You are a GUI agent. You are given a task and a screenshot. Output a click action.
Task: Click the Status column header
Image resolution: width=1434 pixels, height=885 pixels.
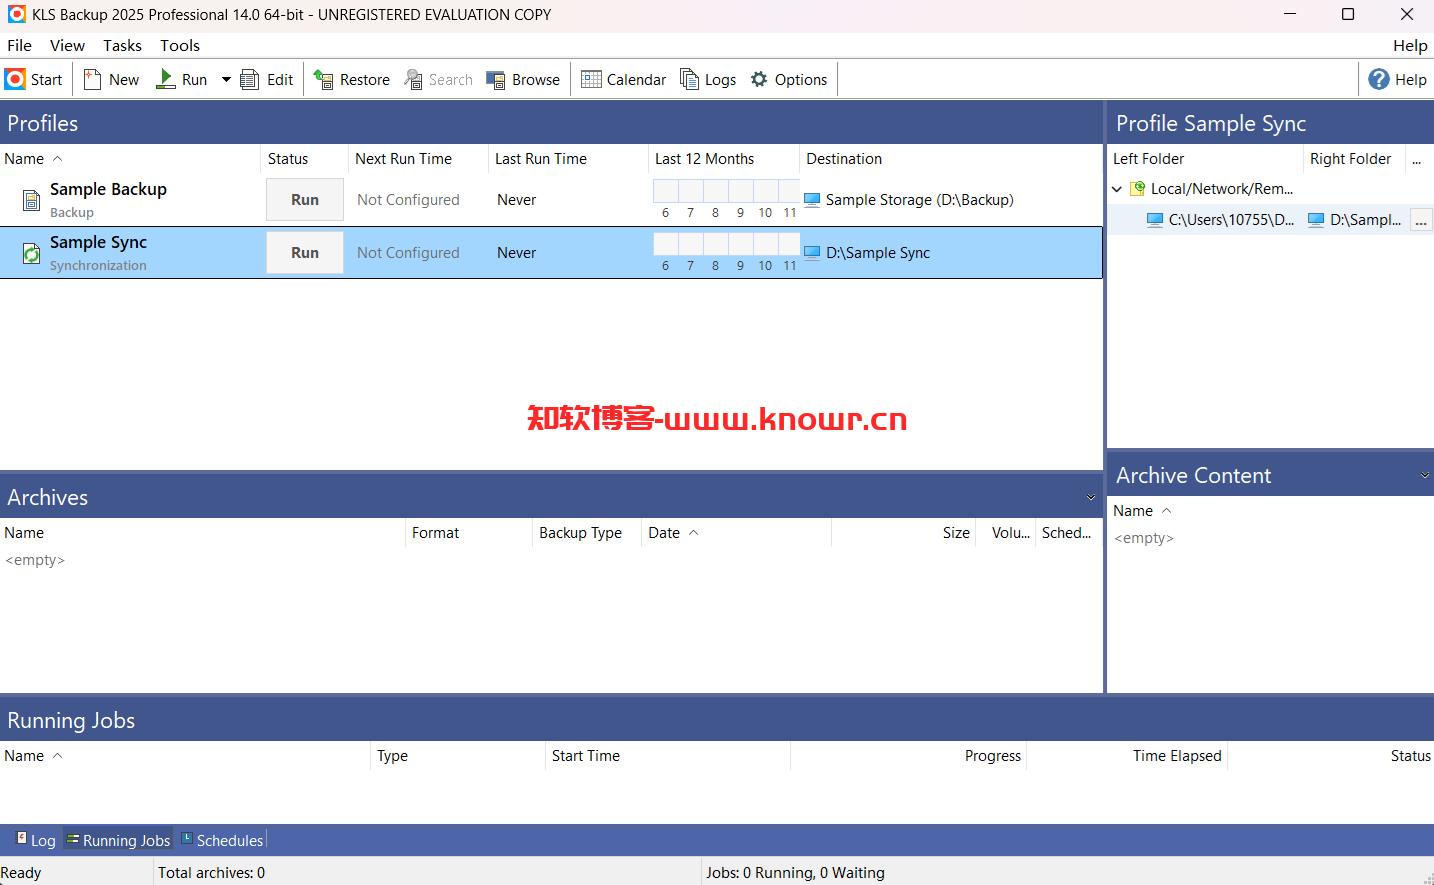click(x=304, y=159)
